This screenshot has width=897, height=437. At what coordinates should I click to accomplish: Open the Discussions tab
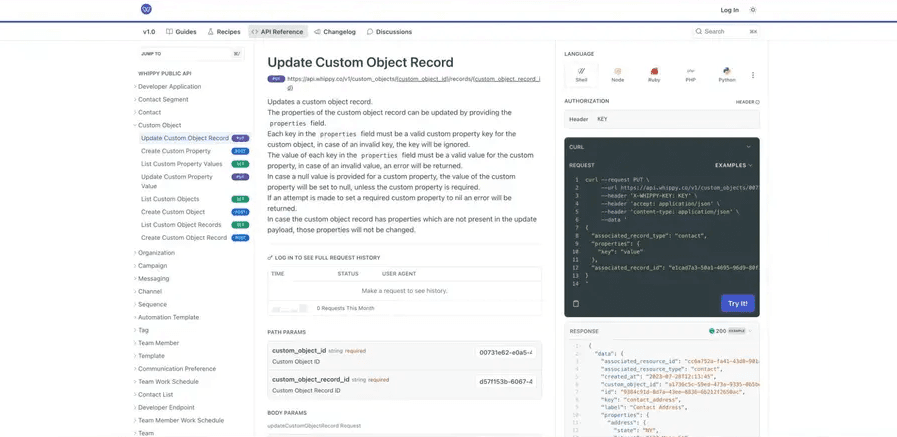click(x=390, y=31)
